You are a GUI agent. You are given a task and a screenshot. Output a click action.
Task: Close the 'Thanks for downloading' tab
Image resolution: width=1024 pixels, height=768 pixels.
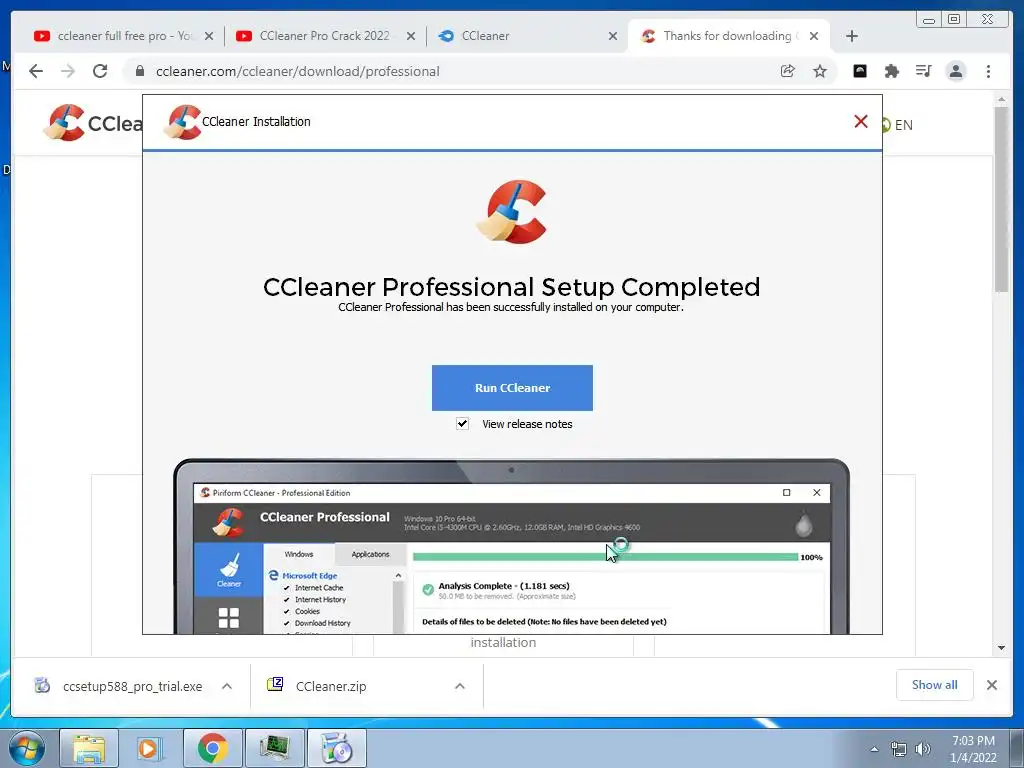814,37
